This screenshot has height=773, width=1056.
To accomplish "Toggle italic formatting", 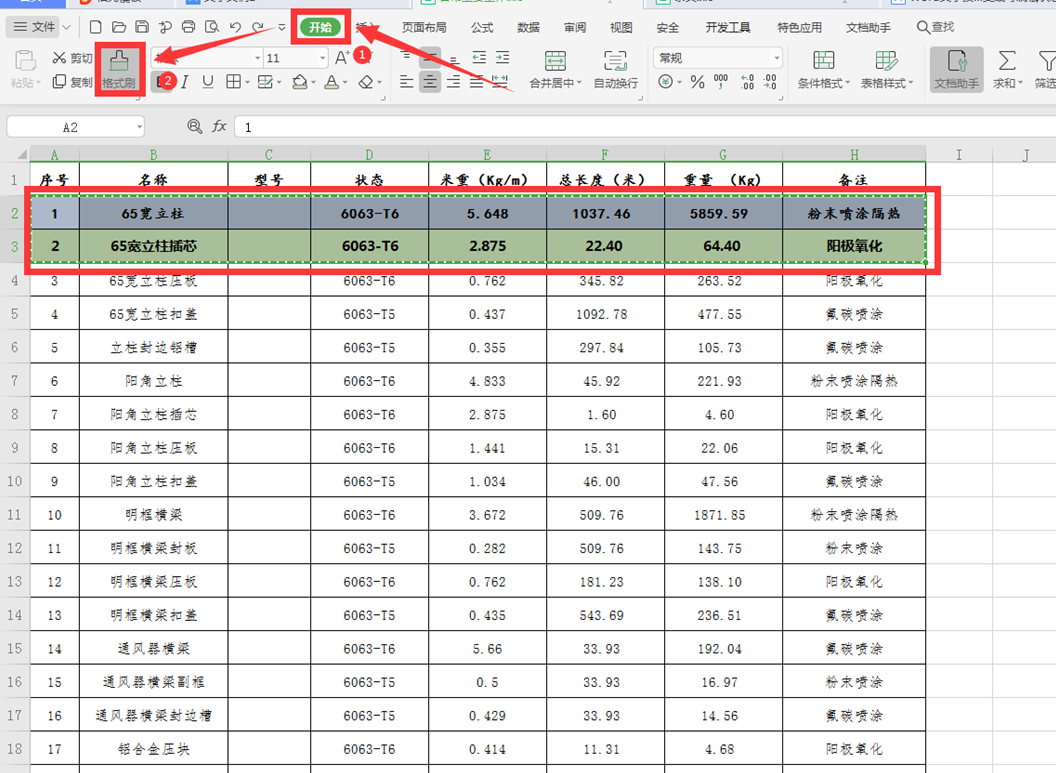I will click(x=185, y=82).
